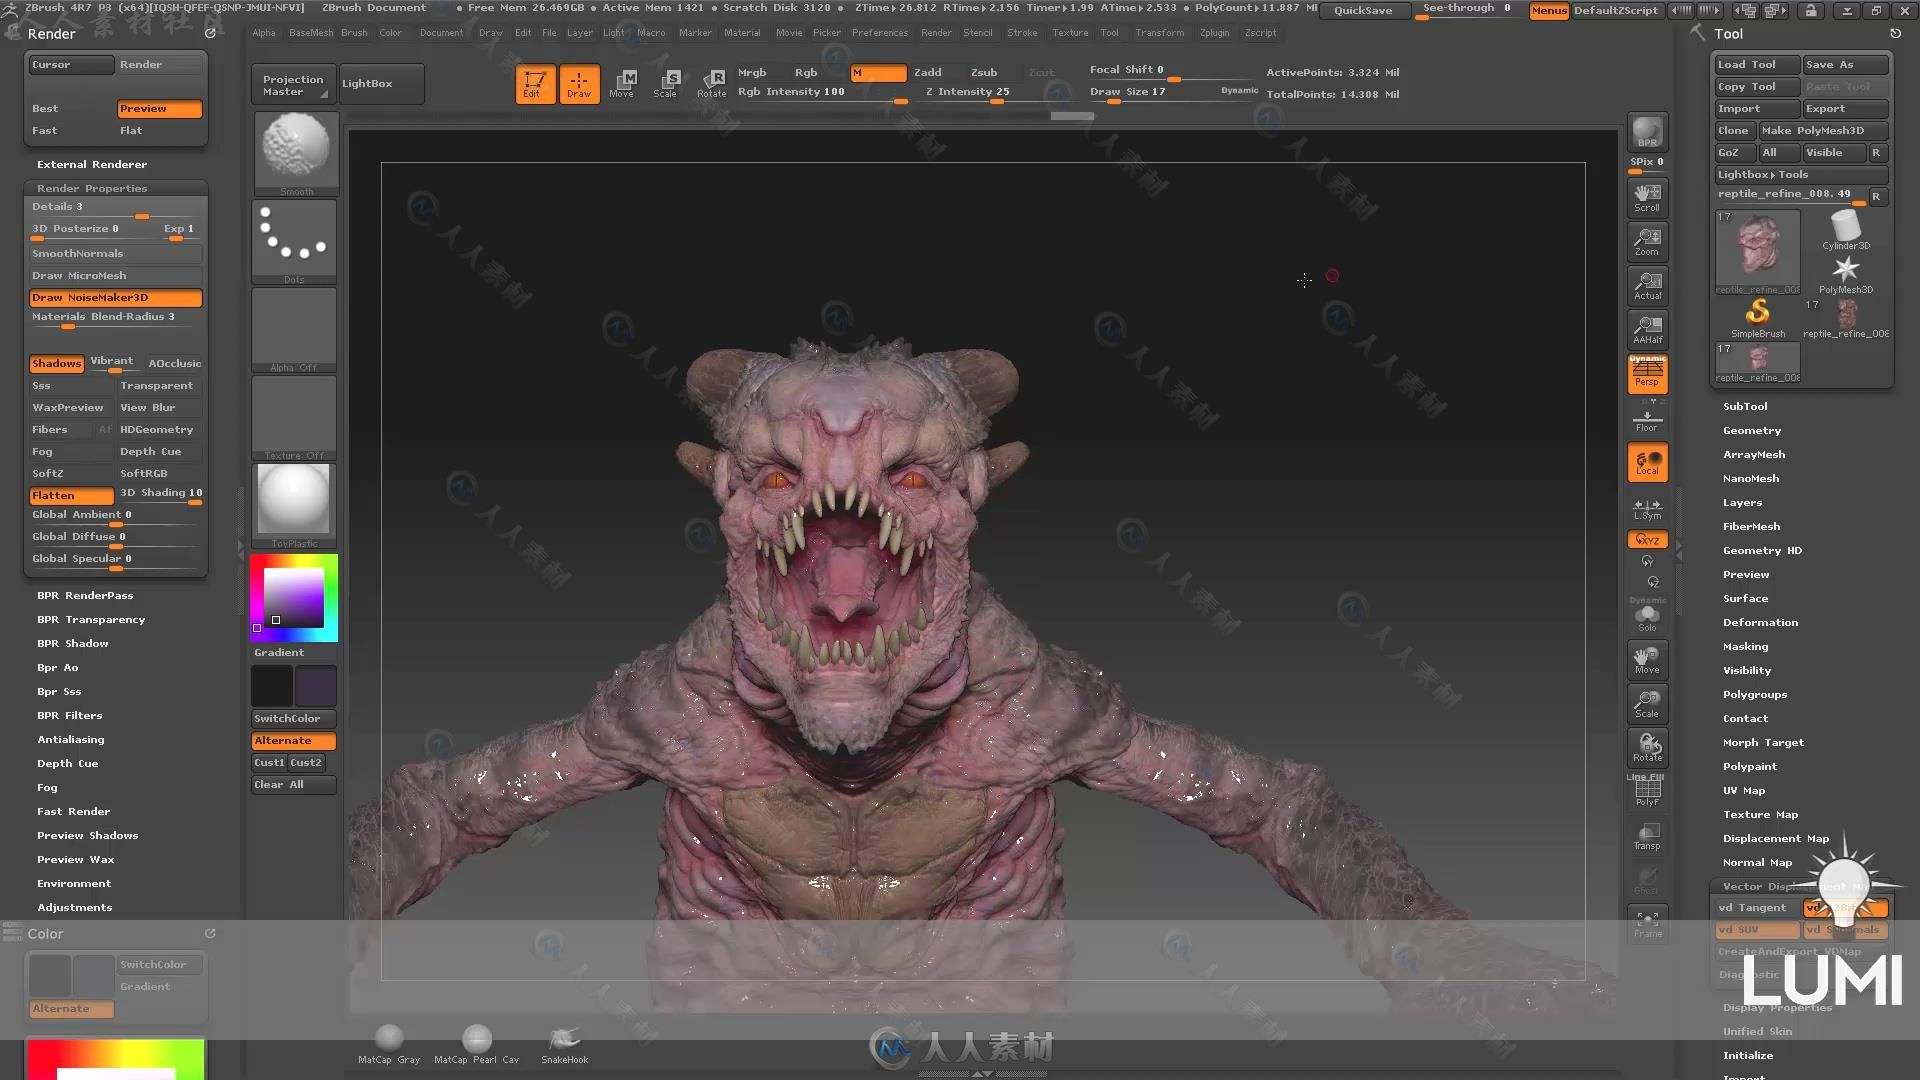Screen dimensions: 1920x1080
Task: Open the ToyPlastic material selector
Action: point(294,505)
